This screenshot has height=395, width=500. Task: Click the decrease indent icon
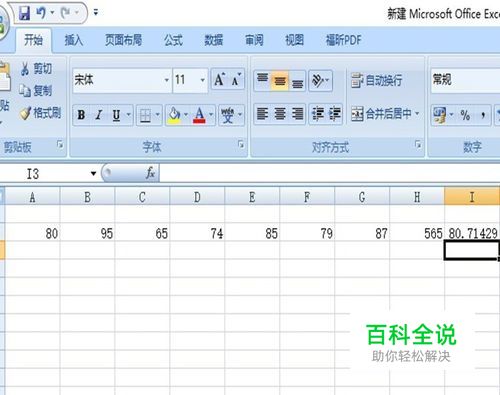317,114
